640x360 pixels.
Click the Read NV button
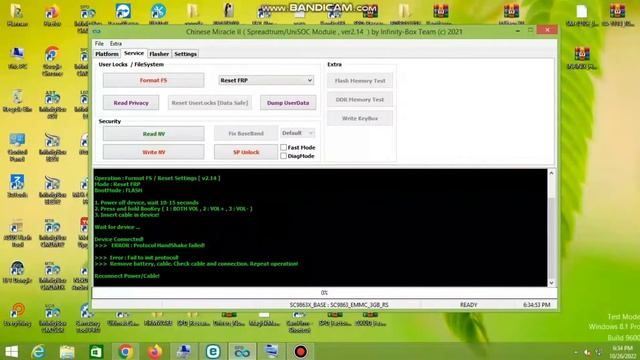click(x=153, y=133)
